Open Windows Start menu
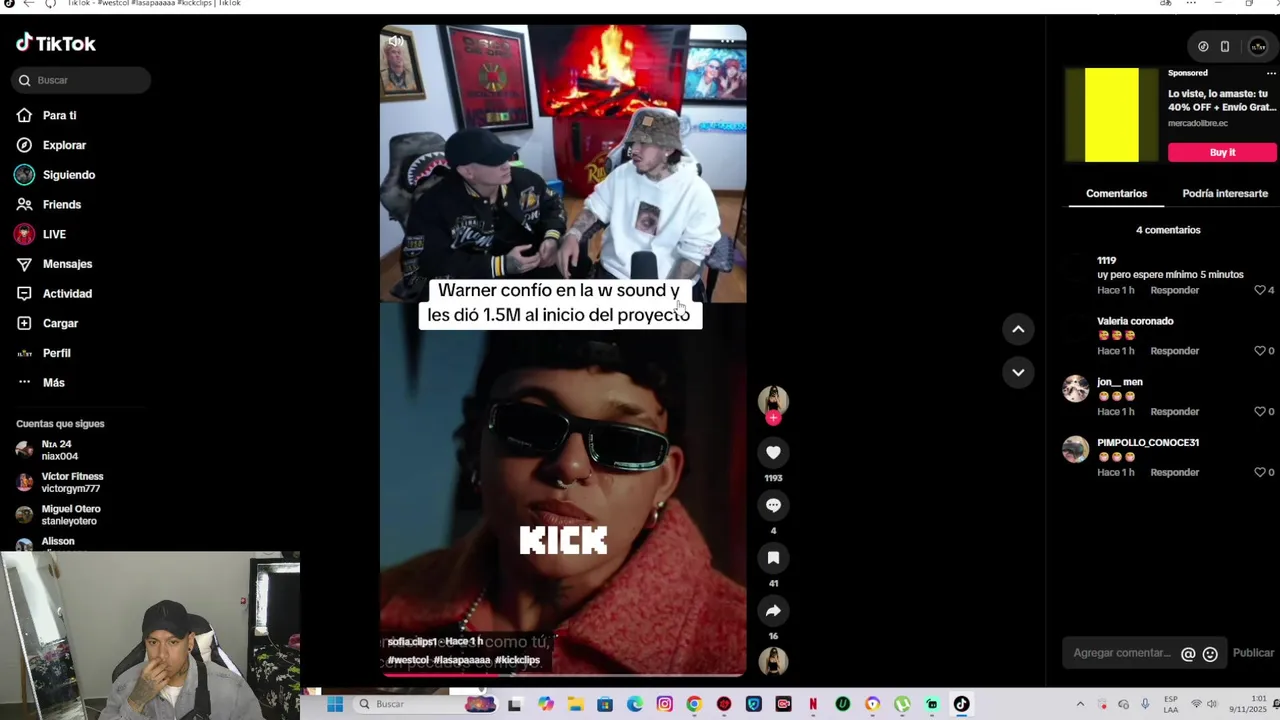 pyautogui.click(x=335, y=704)
